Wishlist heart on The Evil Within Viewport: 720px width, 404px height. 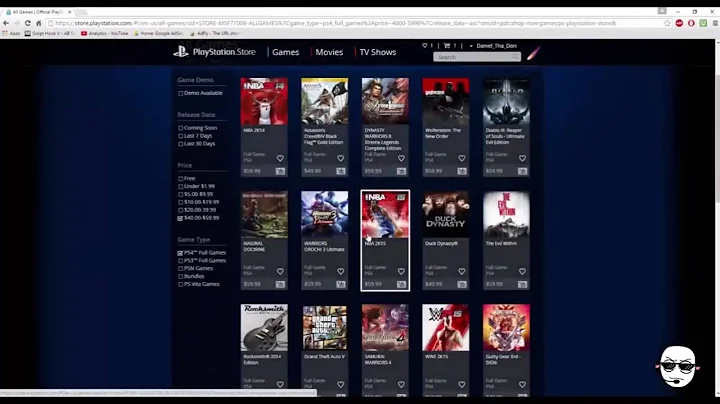[523, 272]
